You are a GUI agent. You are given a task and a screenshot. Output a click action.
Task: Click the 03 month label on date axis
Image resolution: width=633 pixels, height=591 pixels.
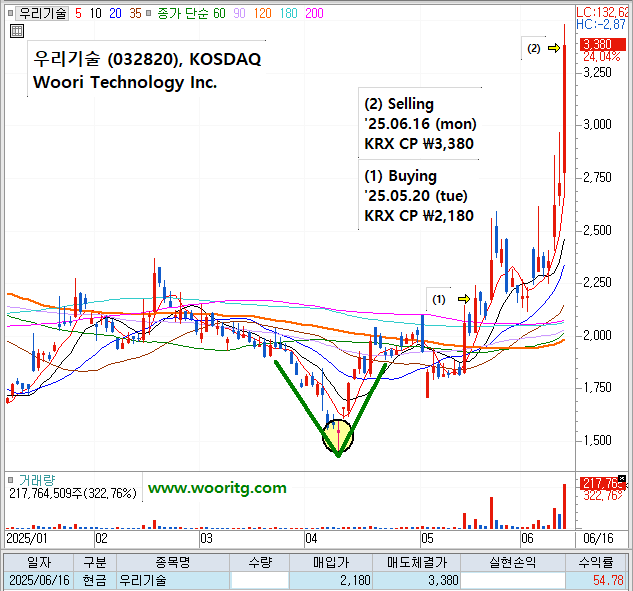[x=206, y=538]
